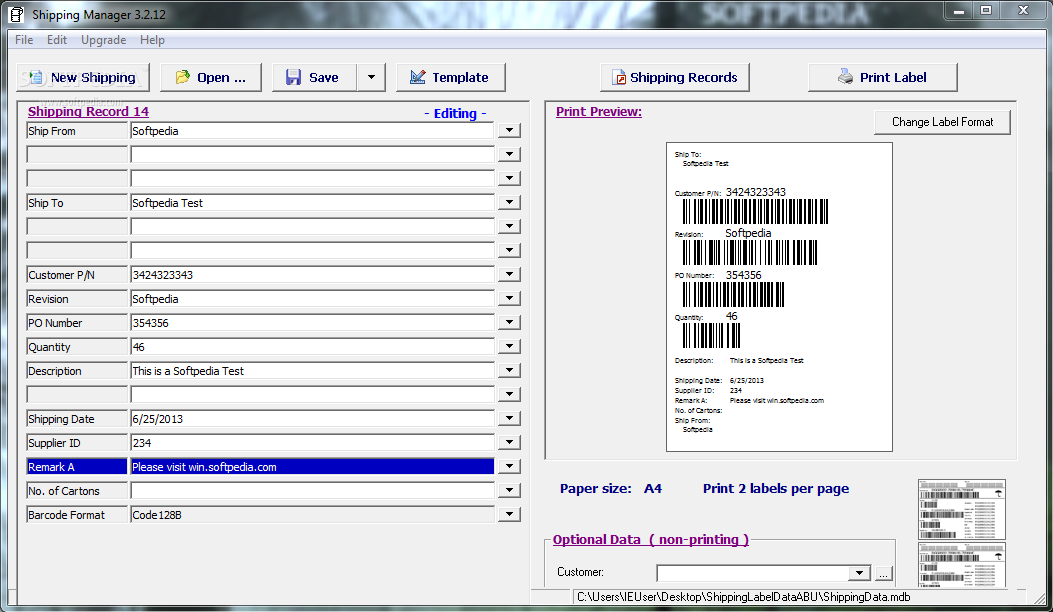Click the empty No. of Cartons field

tap(312, 490)
